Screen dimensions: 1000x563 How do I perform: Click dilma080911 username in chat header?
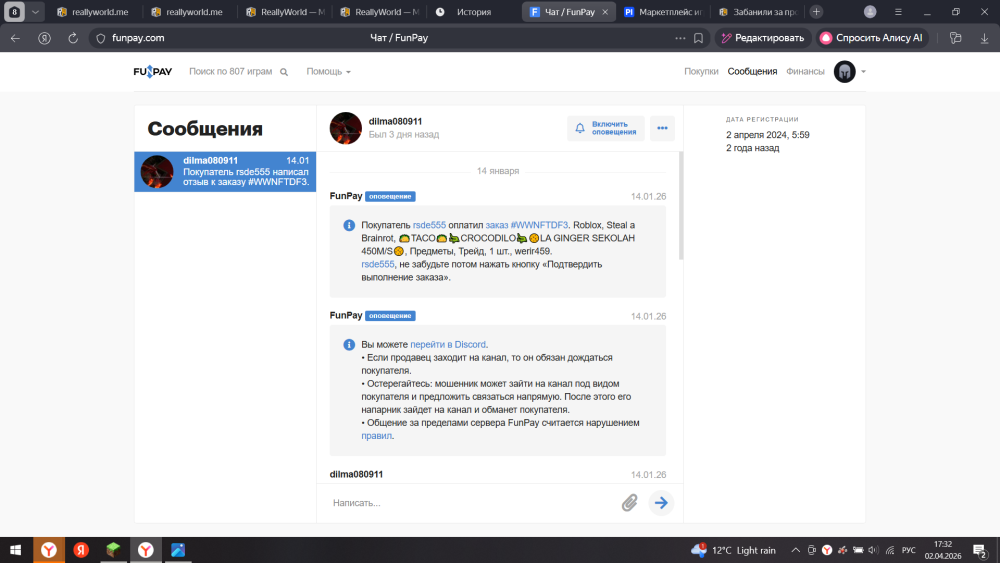pos(395,121)
